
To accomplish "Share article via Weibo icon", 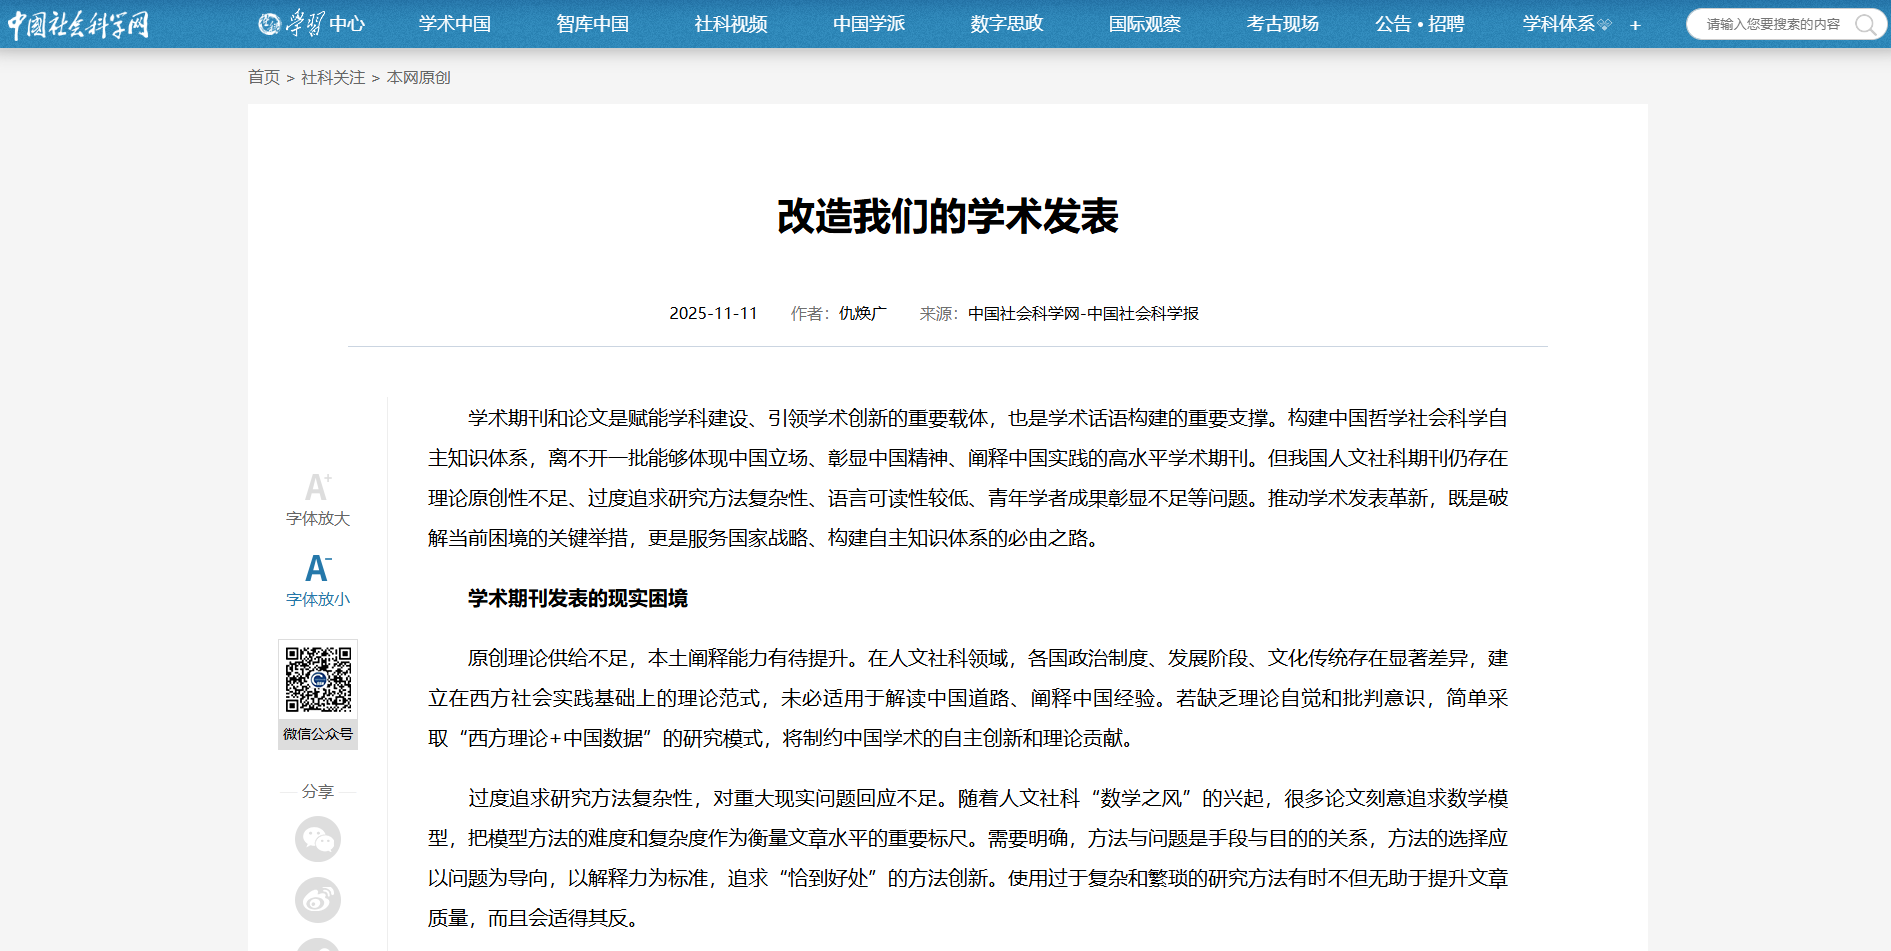I will (x=317, y=900).
